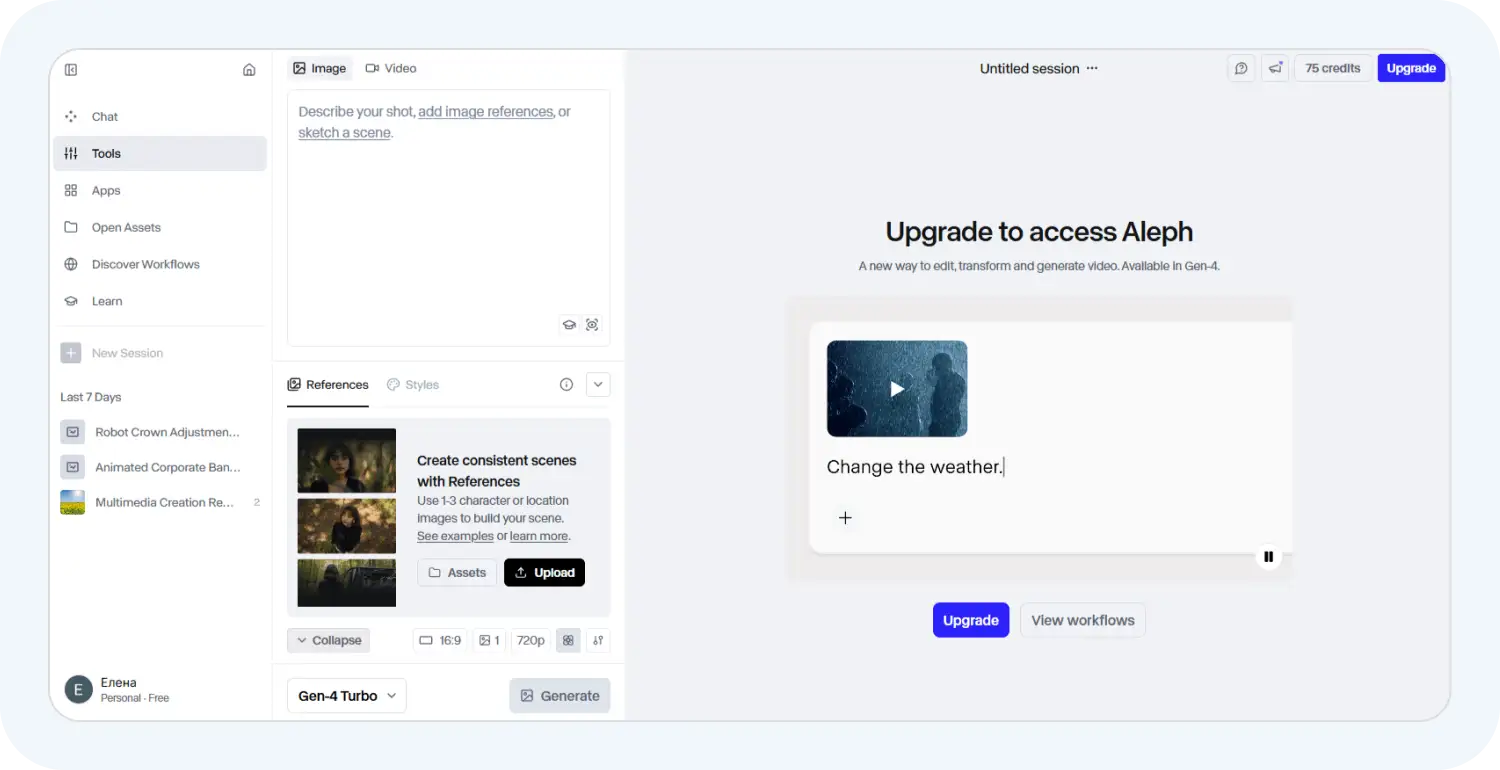The image size is (1500, 770).
Task: Go to Home via house icon
Action: pos(249,70)
